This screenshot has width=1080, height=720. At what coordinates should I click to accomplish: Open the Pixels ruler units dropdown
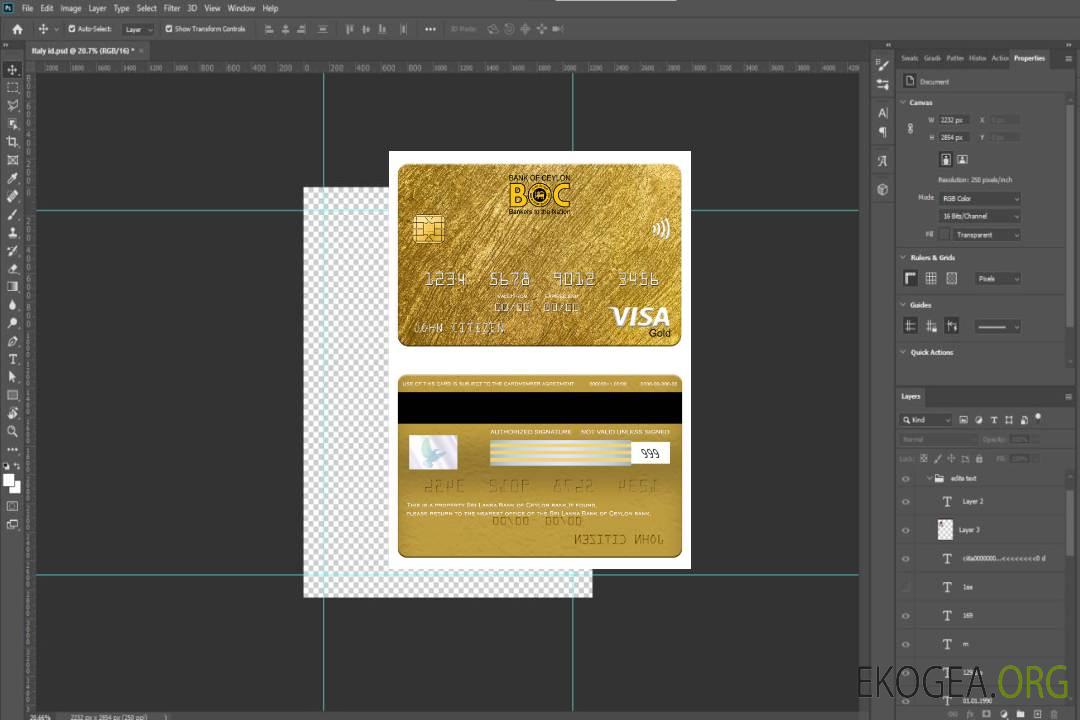click(998, 278)
